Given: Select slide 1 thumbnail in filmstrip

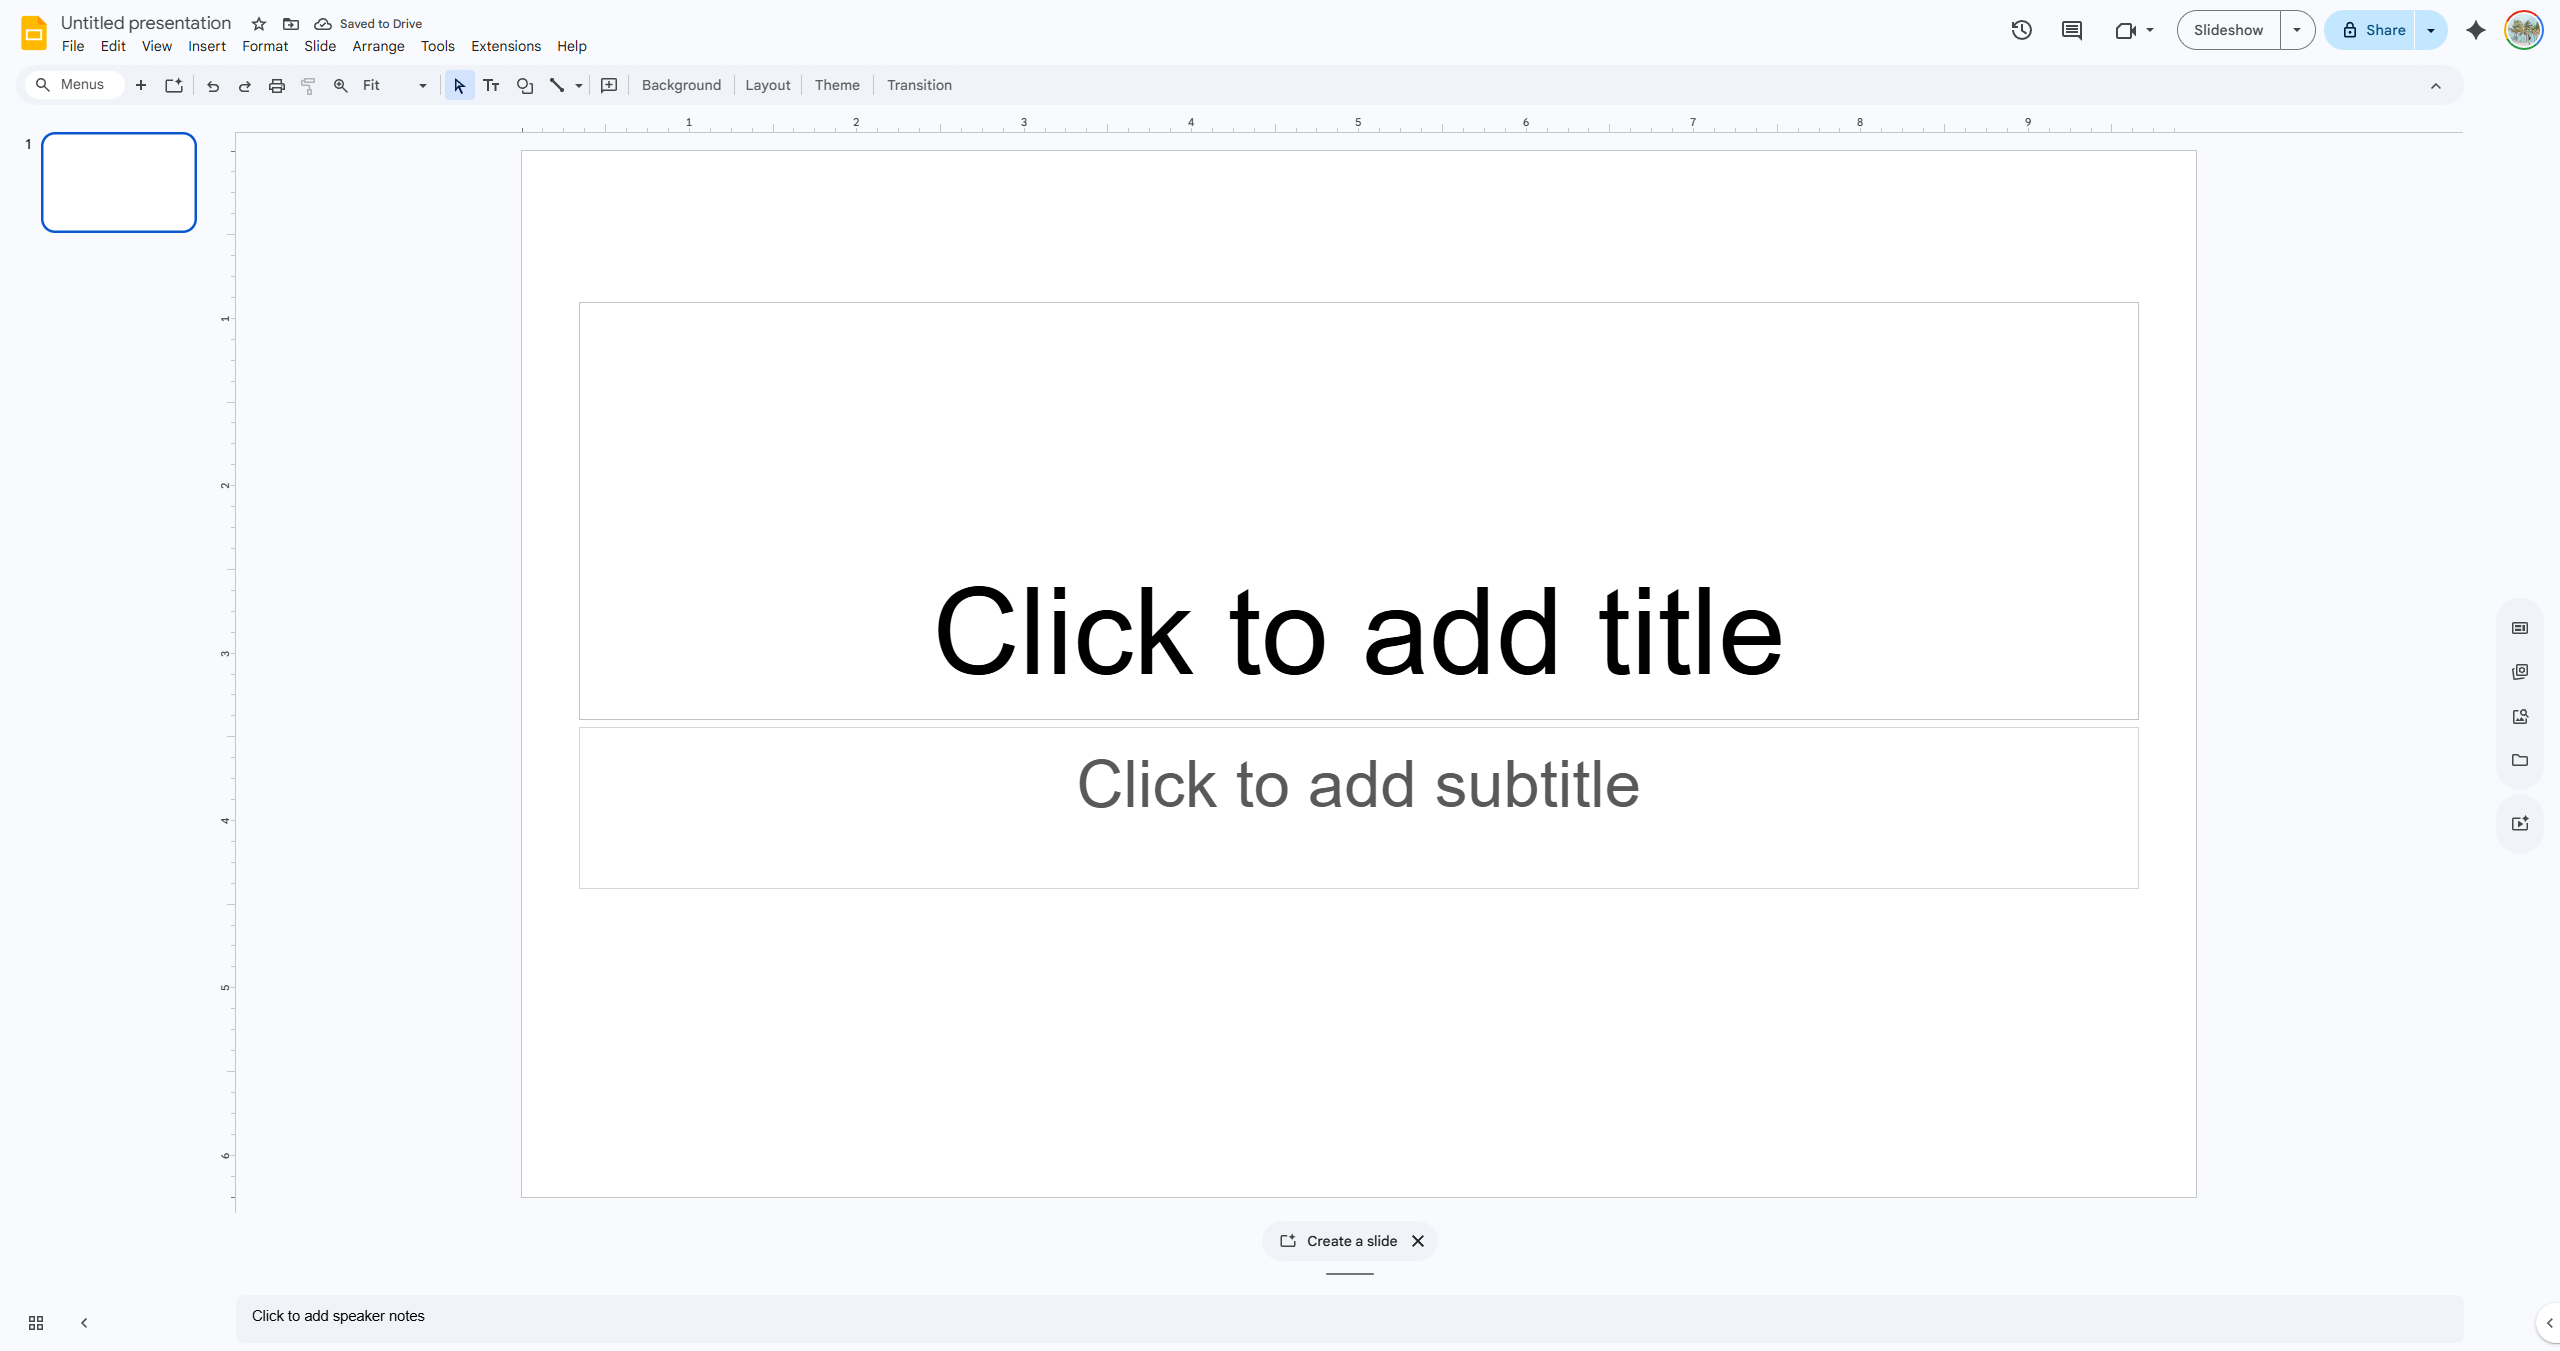Looking at the screenshot, I should 119,182.
